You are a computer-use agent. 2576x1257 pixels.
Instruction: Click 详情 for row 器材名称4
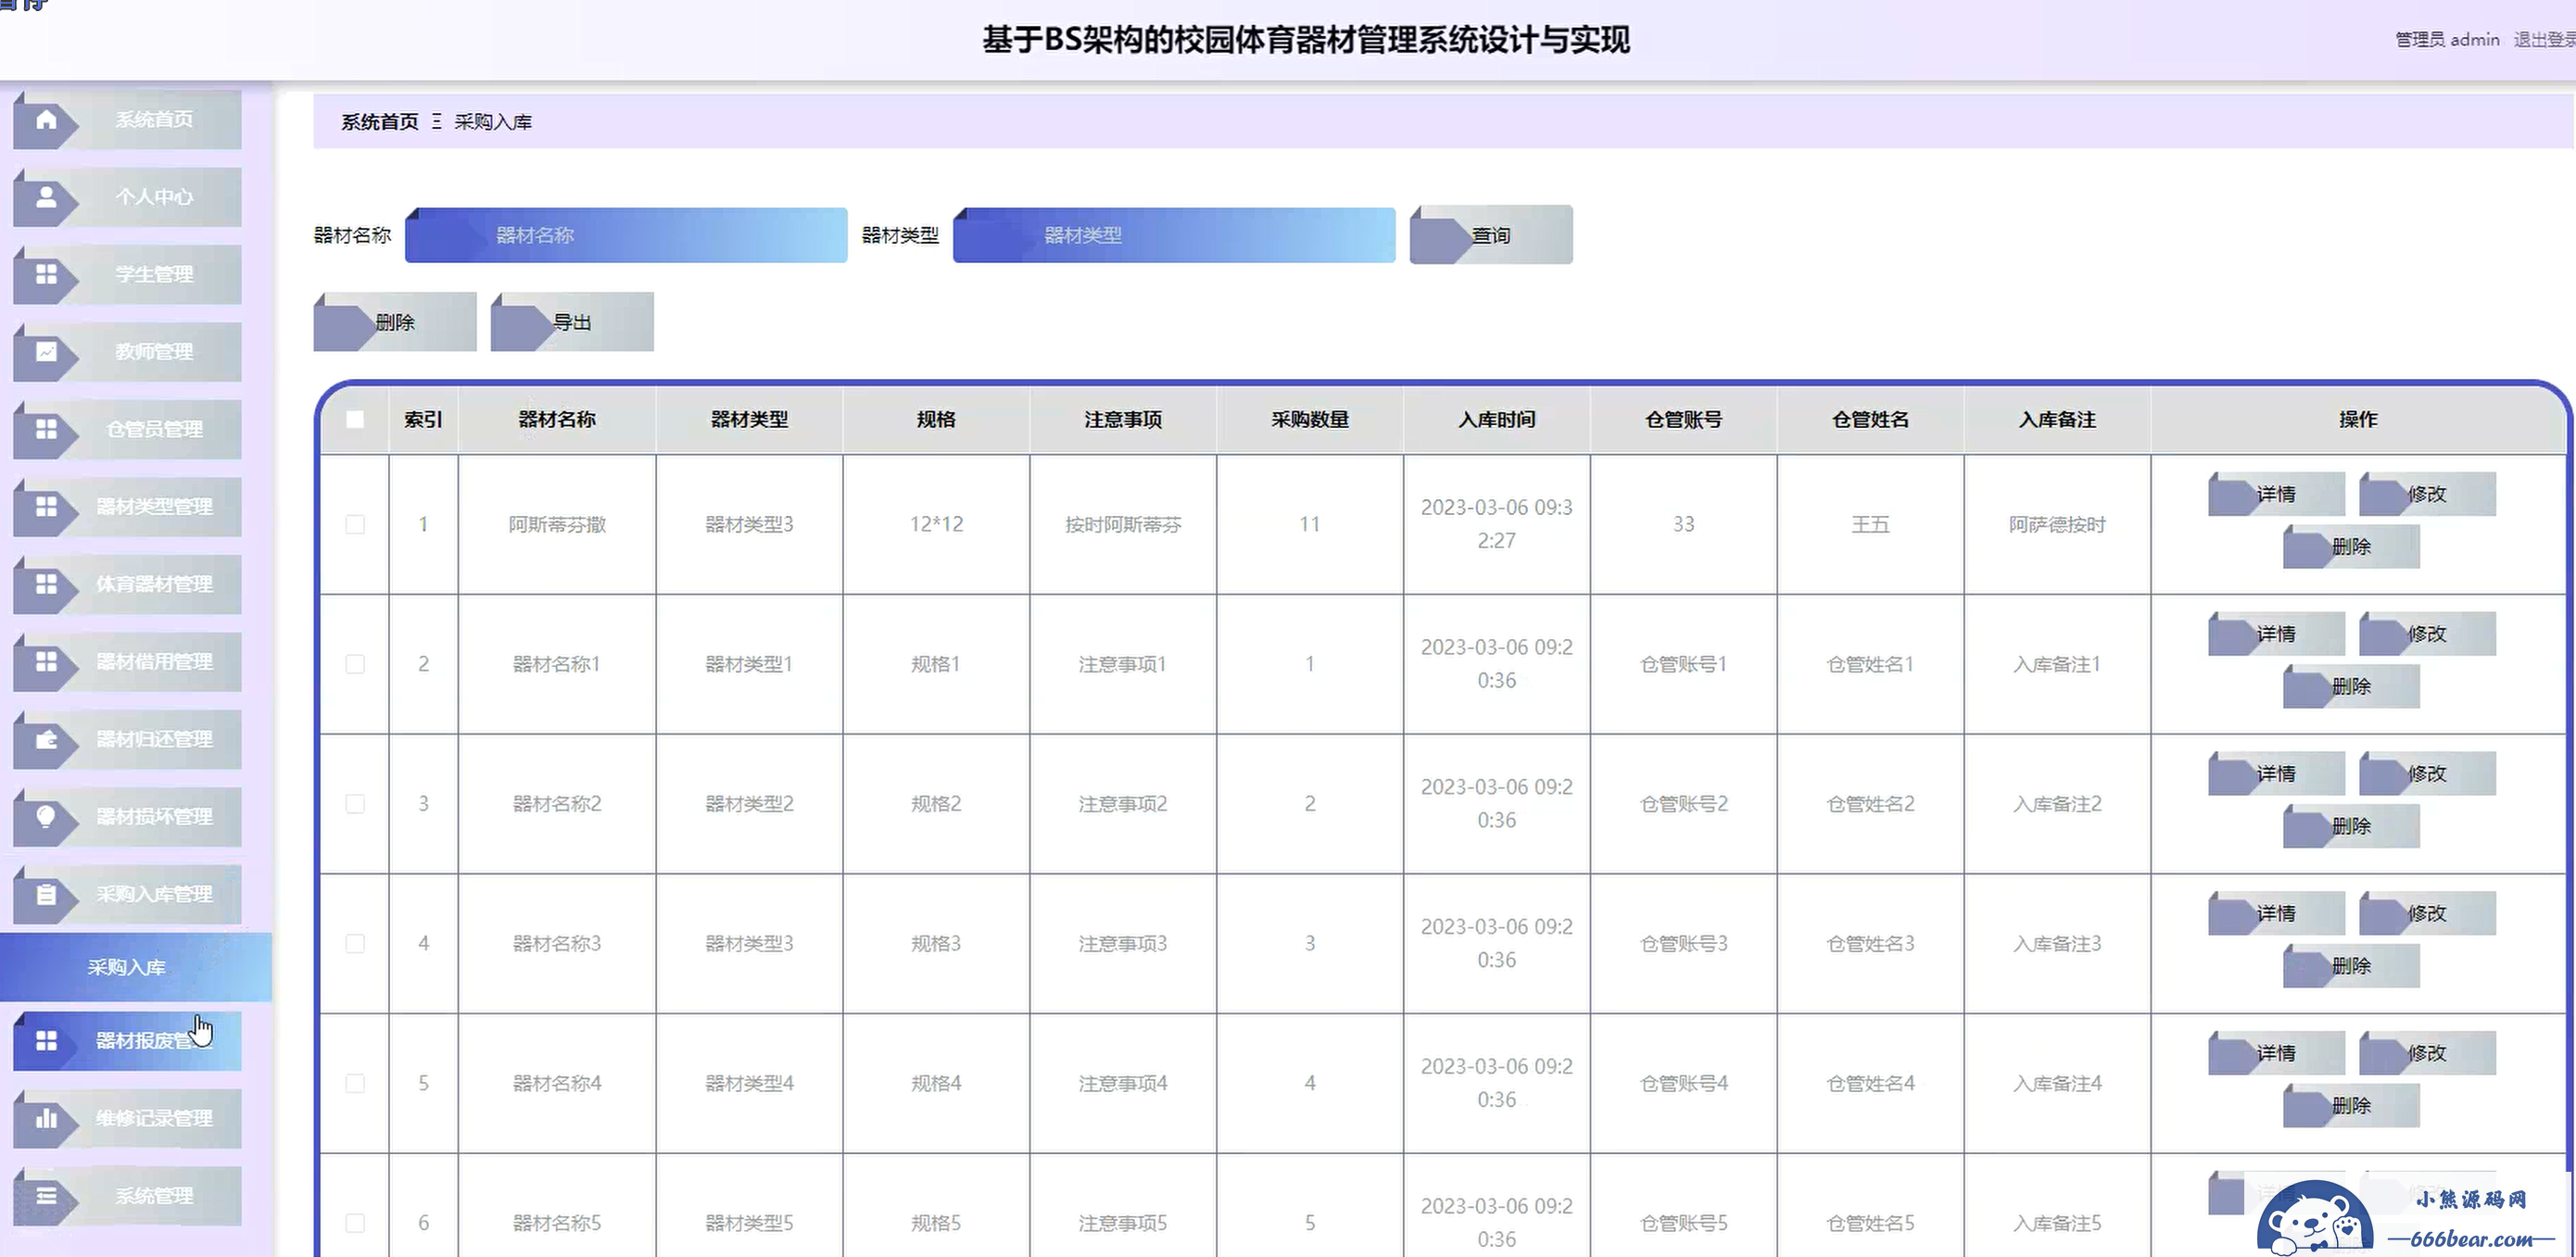pos(2276,1053)
